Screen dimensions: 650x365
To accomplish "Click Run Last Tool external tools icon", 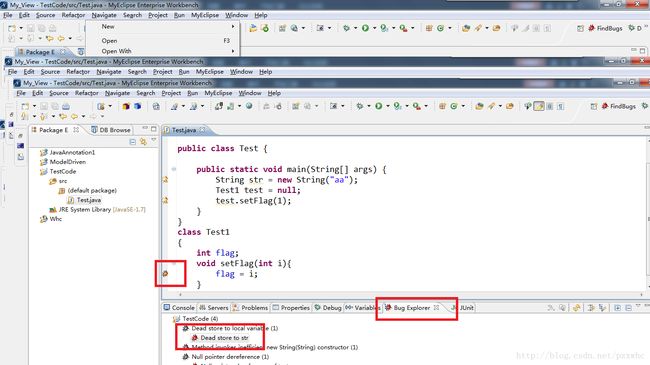I will [x=417, y=106].
